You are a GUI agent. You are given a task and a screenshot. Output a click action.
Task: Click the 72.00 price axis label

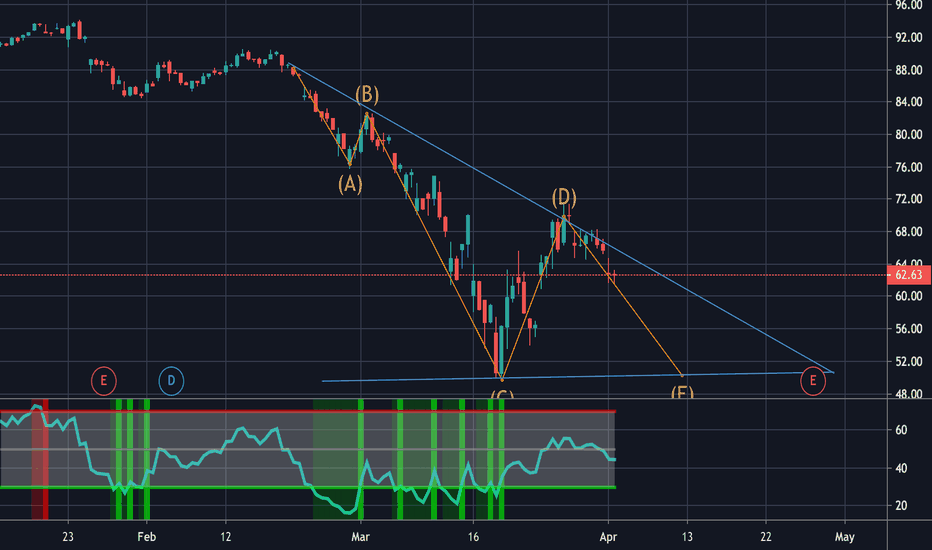909,199
